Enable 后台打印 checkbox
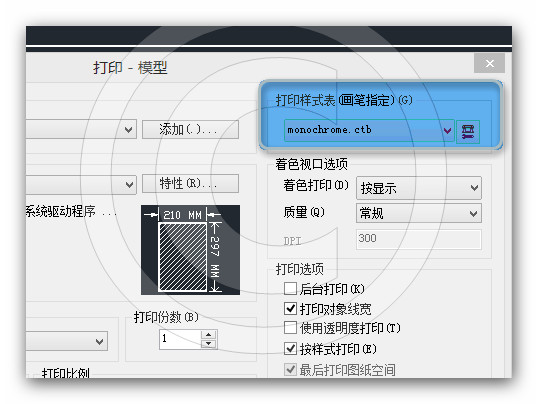This screenshot has width=538, height=404. click(290, 289)
